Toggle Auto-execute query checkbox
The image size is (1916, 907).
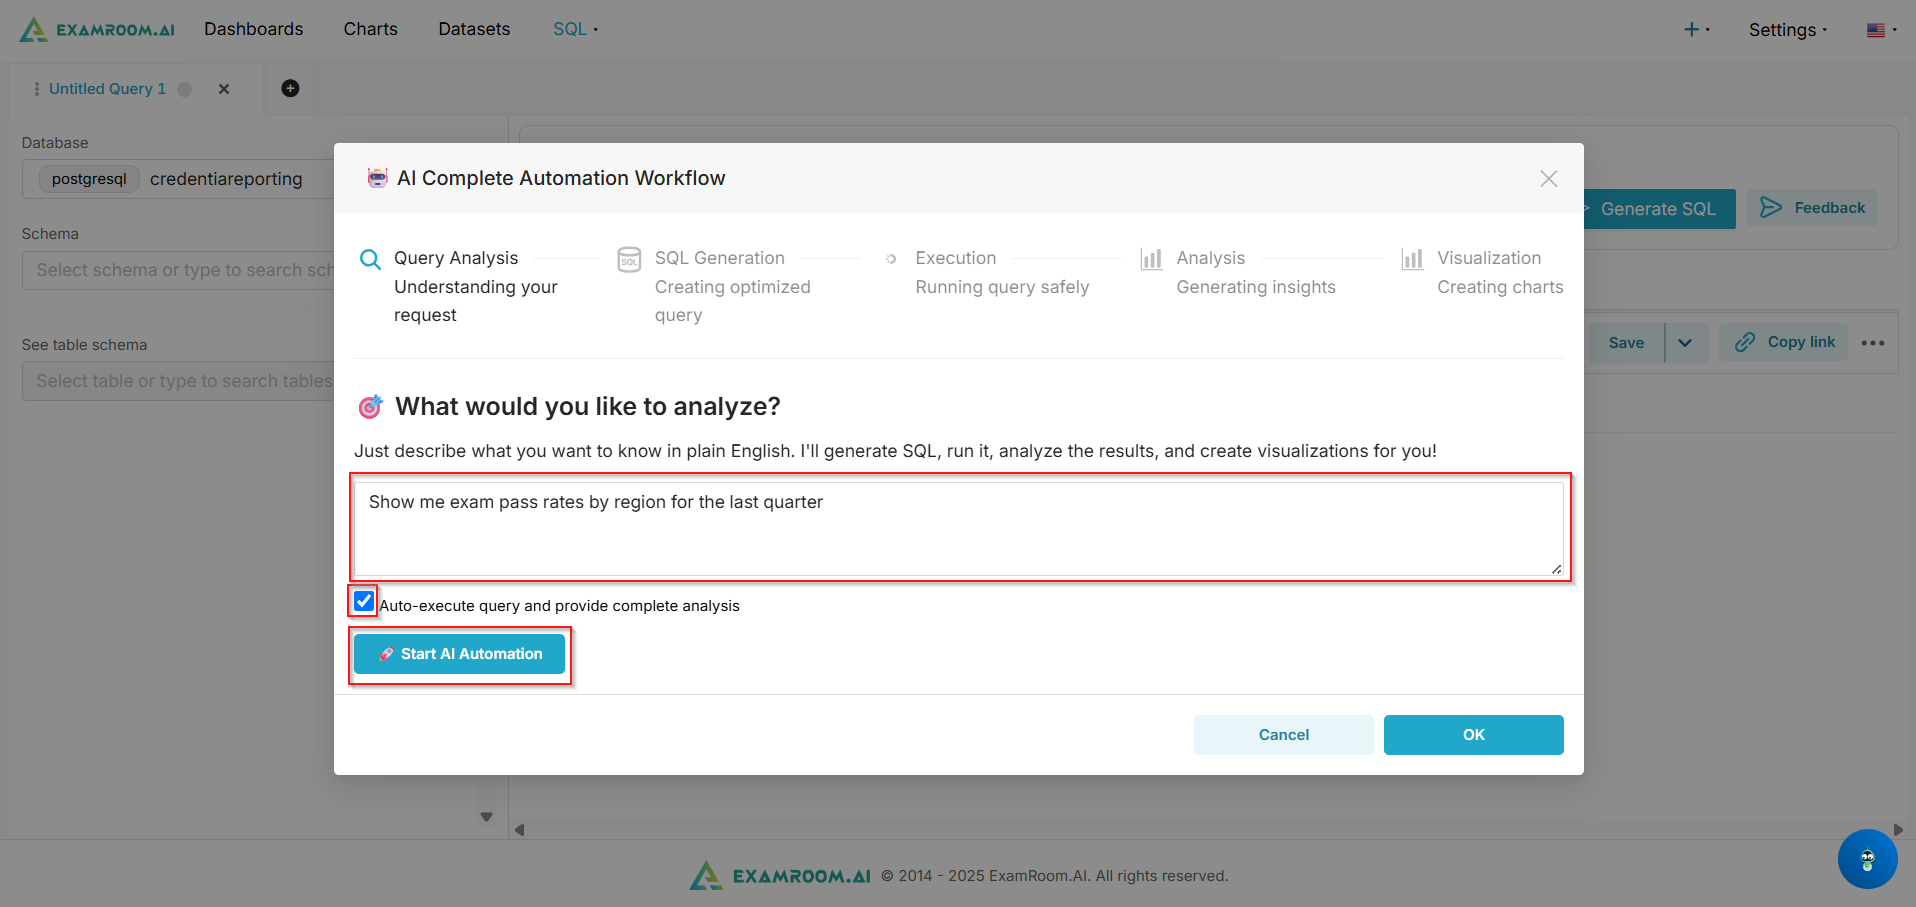point(364,601)
